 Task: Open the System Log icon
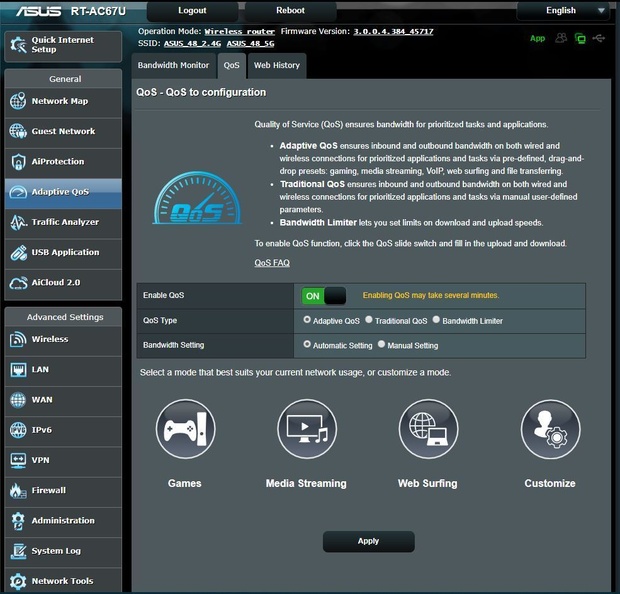click(x=18, y=551)
